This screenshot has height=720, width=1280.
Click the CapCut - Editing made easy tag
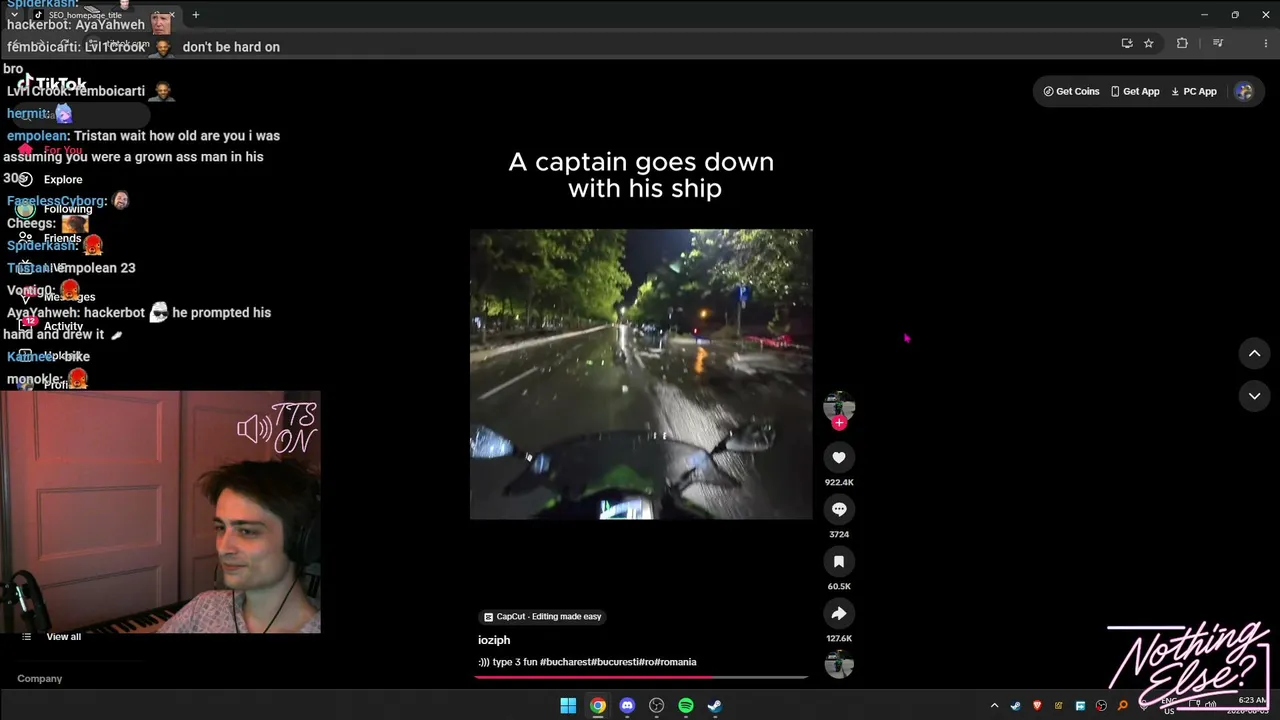click(x=543, y=617)
